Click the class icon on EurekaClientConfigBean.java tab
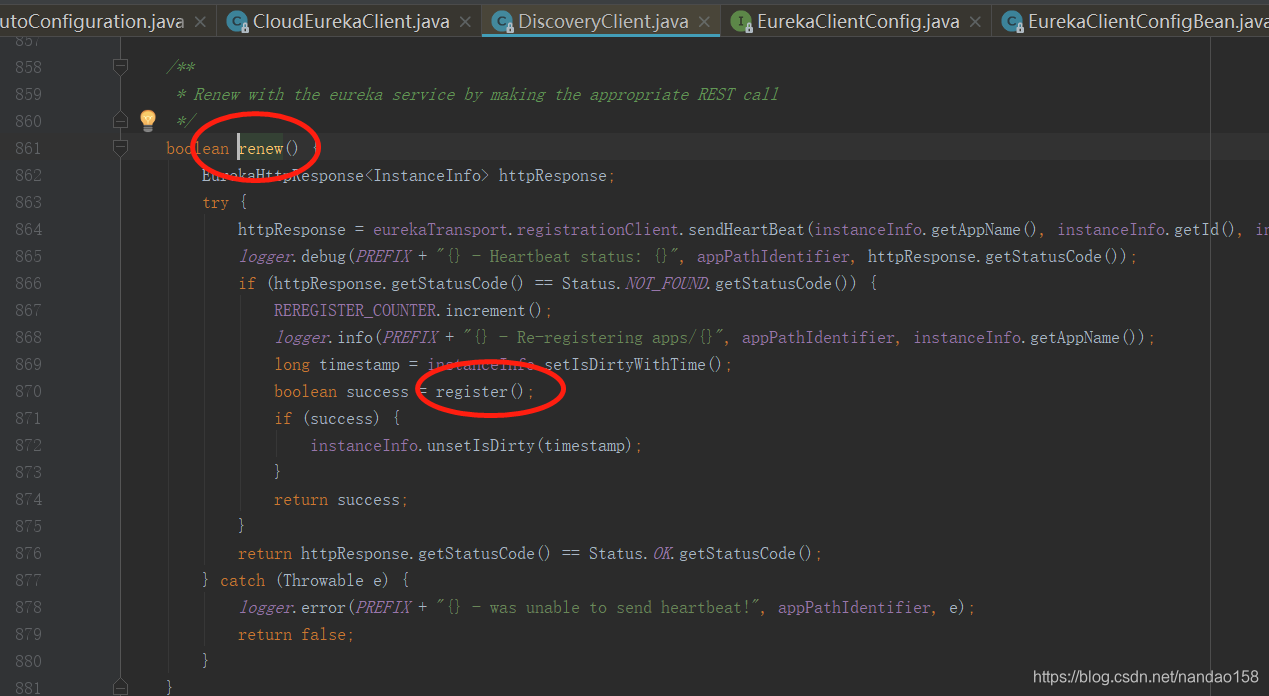 click(1012, 21)
